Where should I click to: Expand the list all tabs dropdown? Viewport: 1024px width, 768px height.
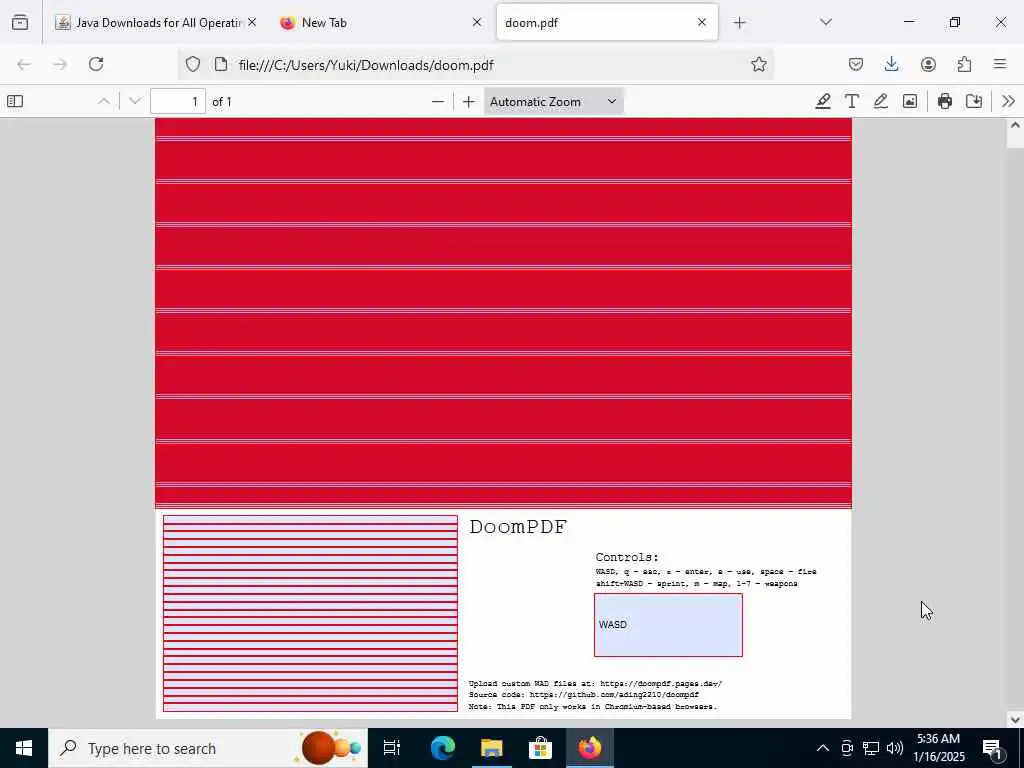pos(826,23)
